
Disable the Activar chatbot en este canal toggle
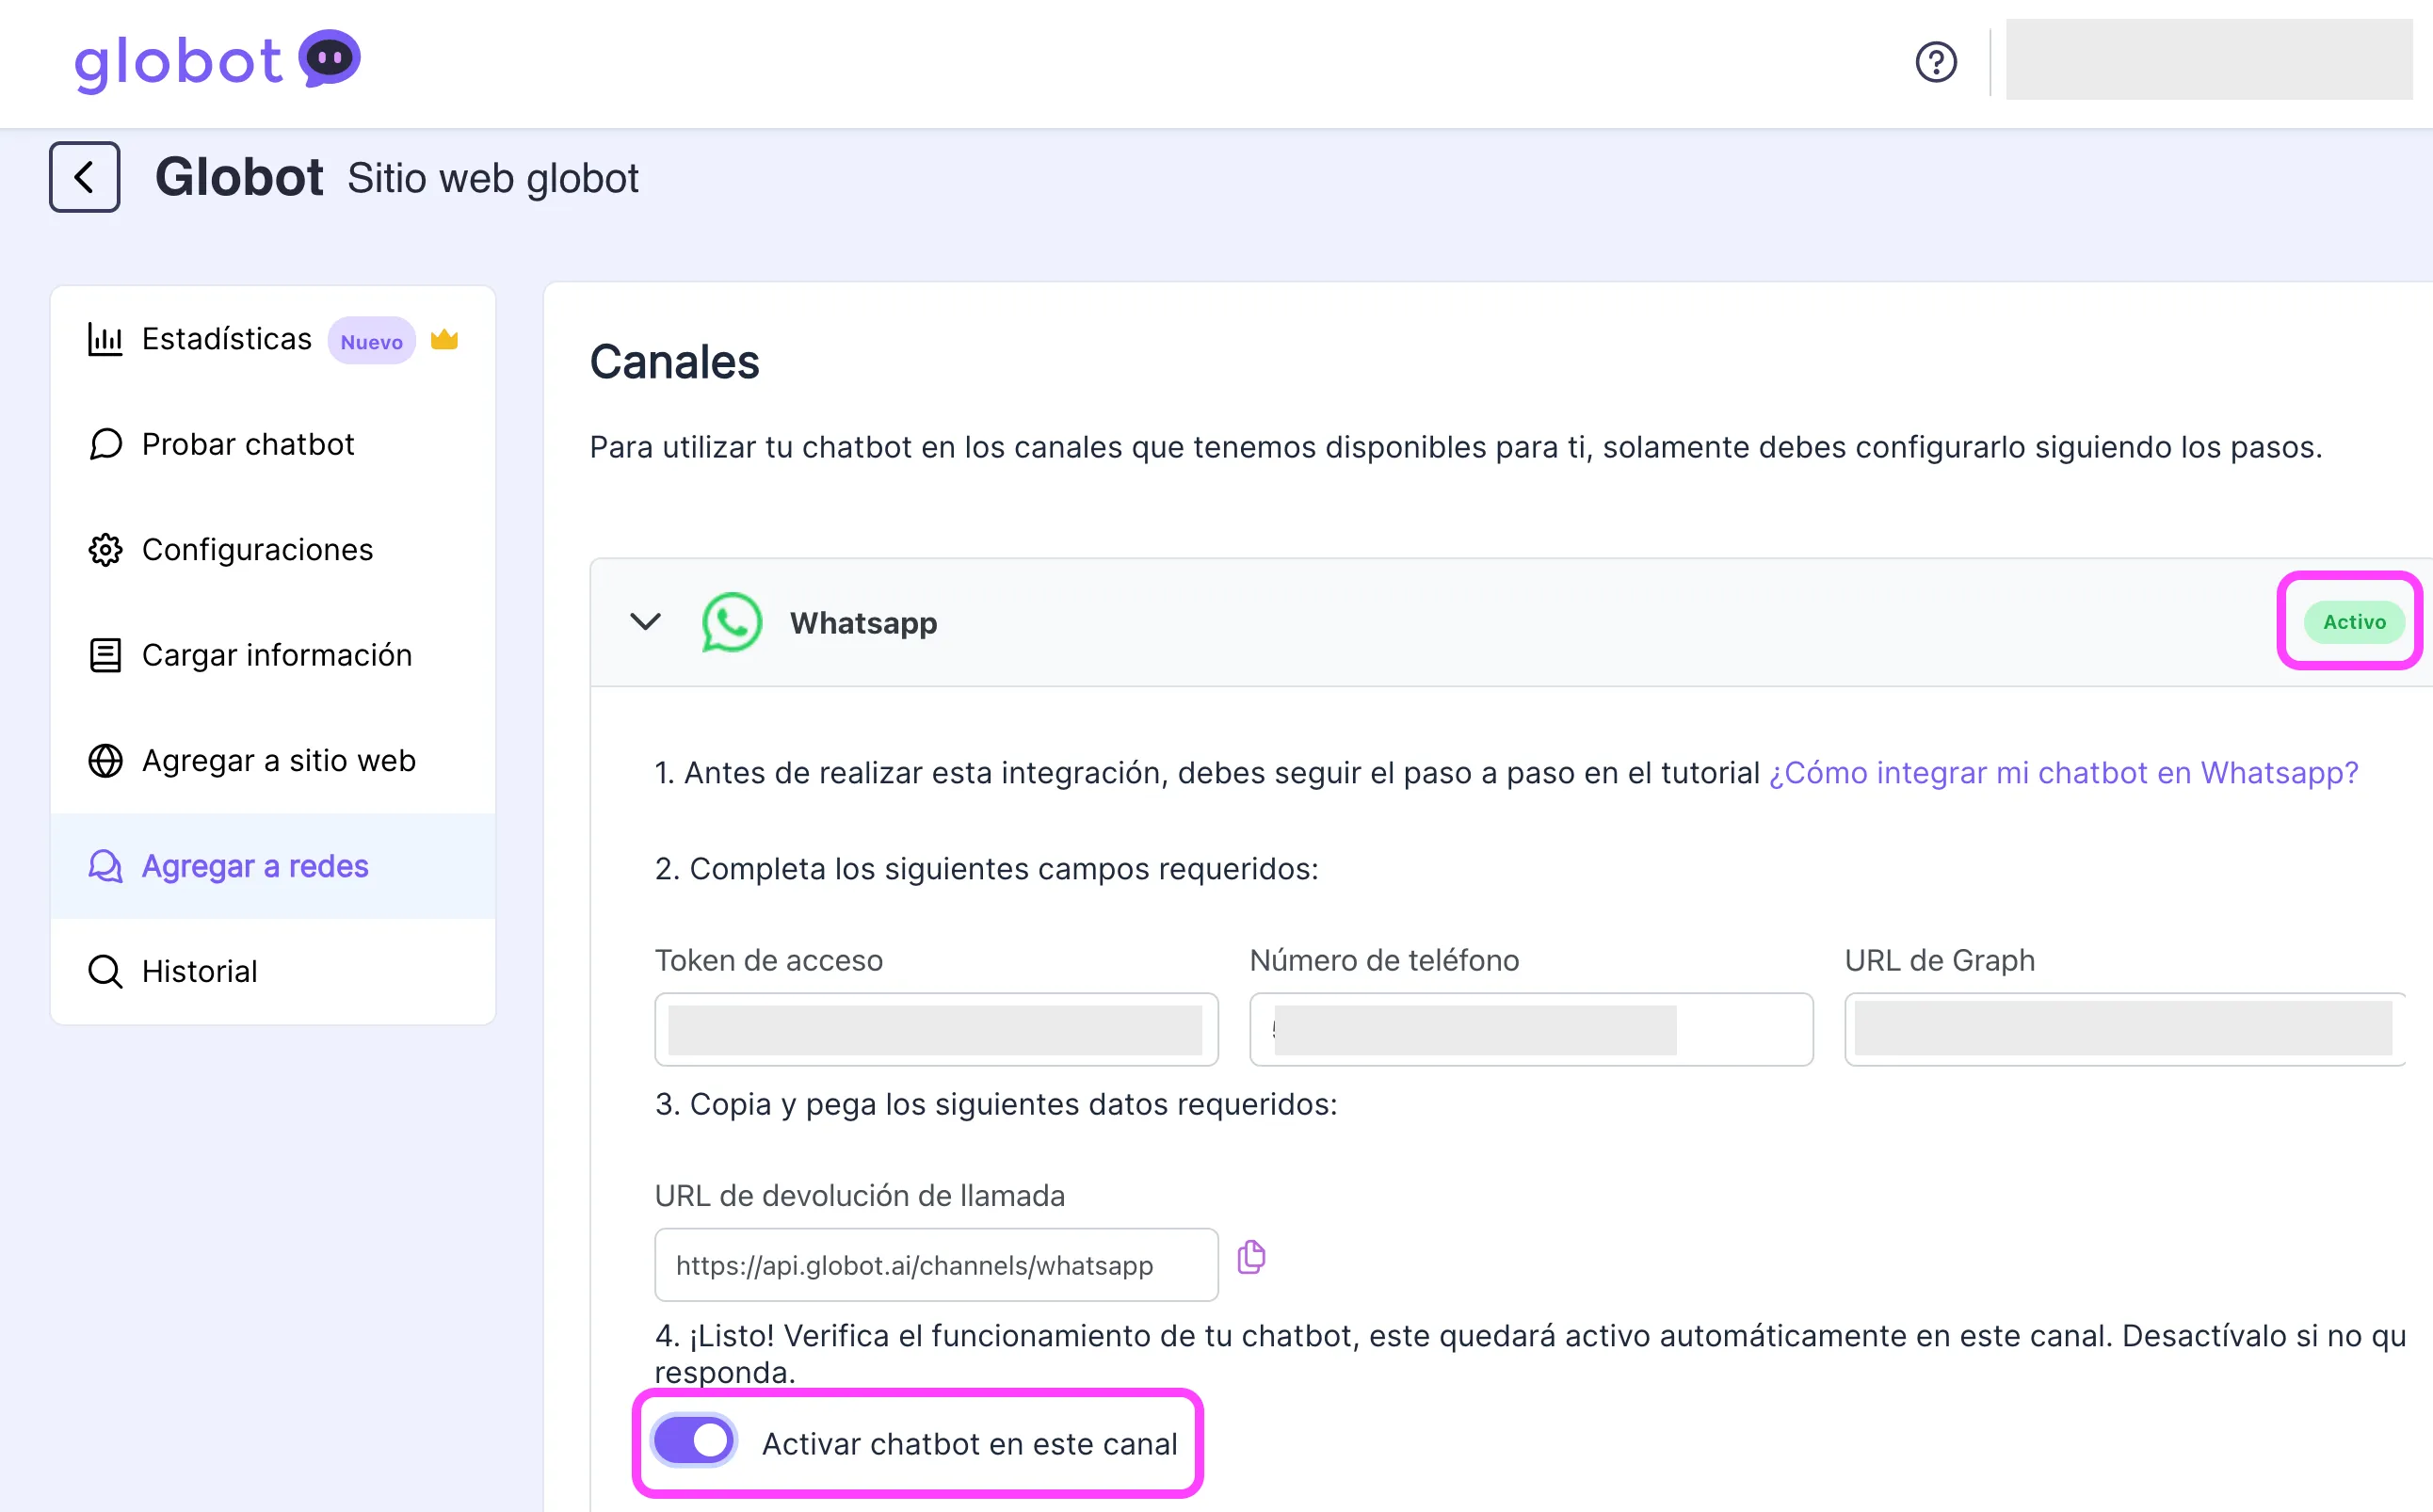click(x=693, y=1440)
